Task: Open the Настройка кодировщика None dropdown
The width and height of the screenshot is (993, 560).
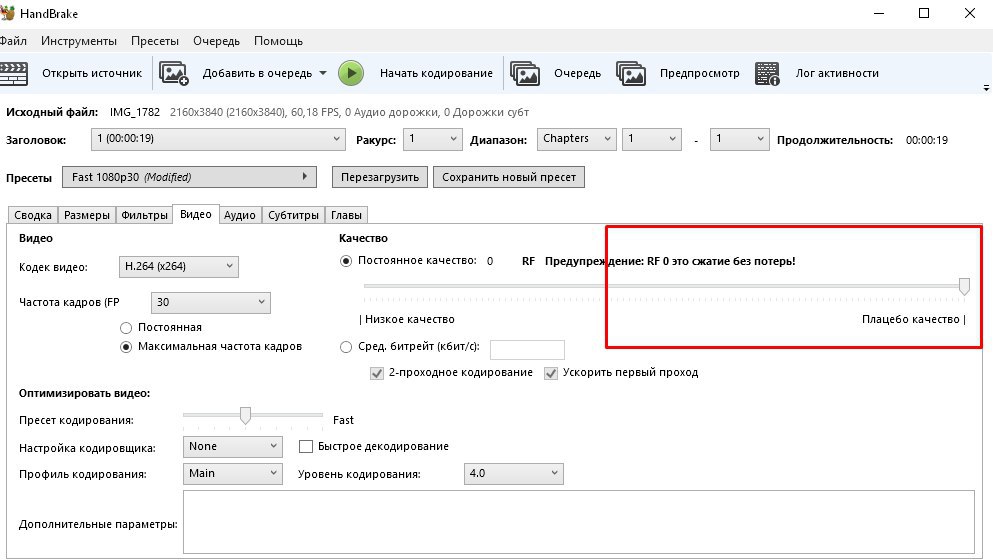Action: (232, 447)
